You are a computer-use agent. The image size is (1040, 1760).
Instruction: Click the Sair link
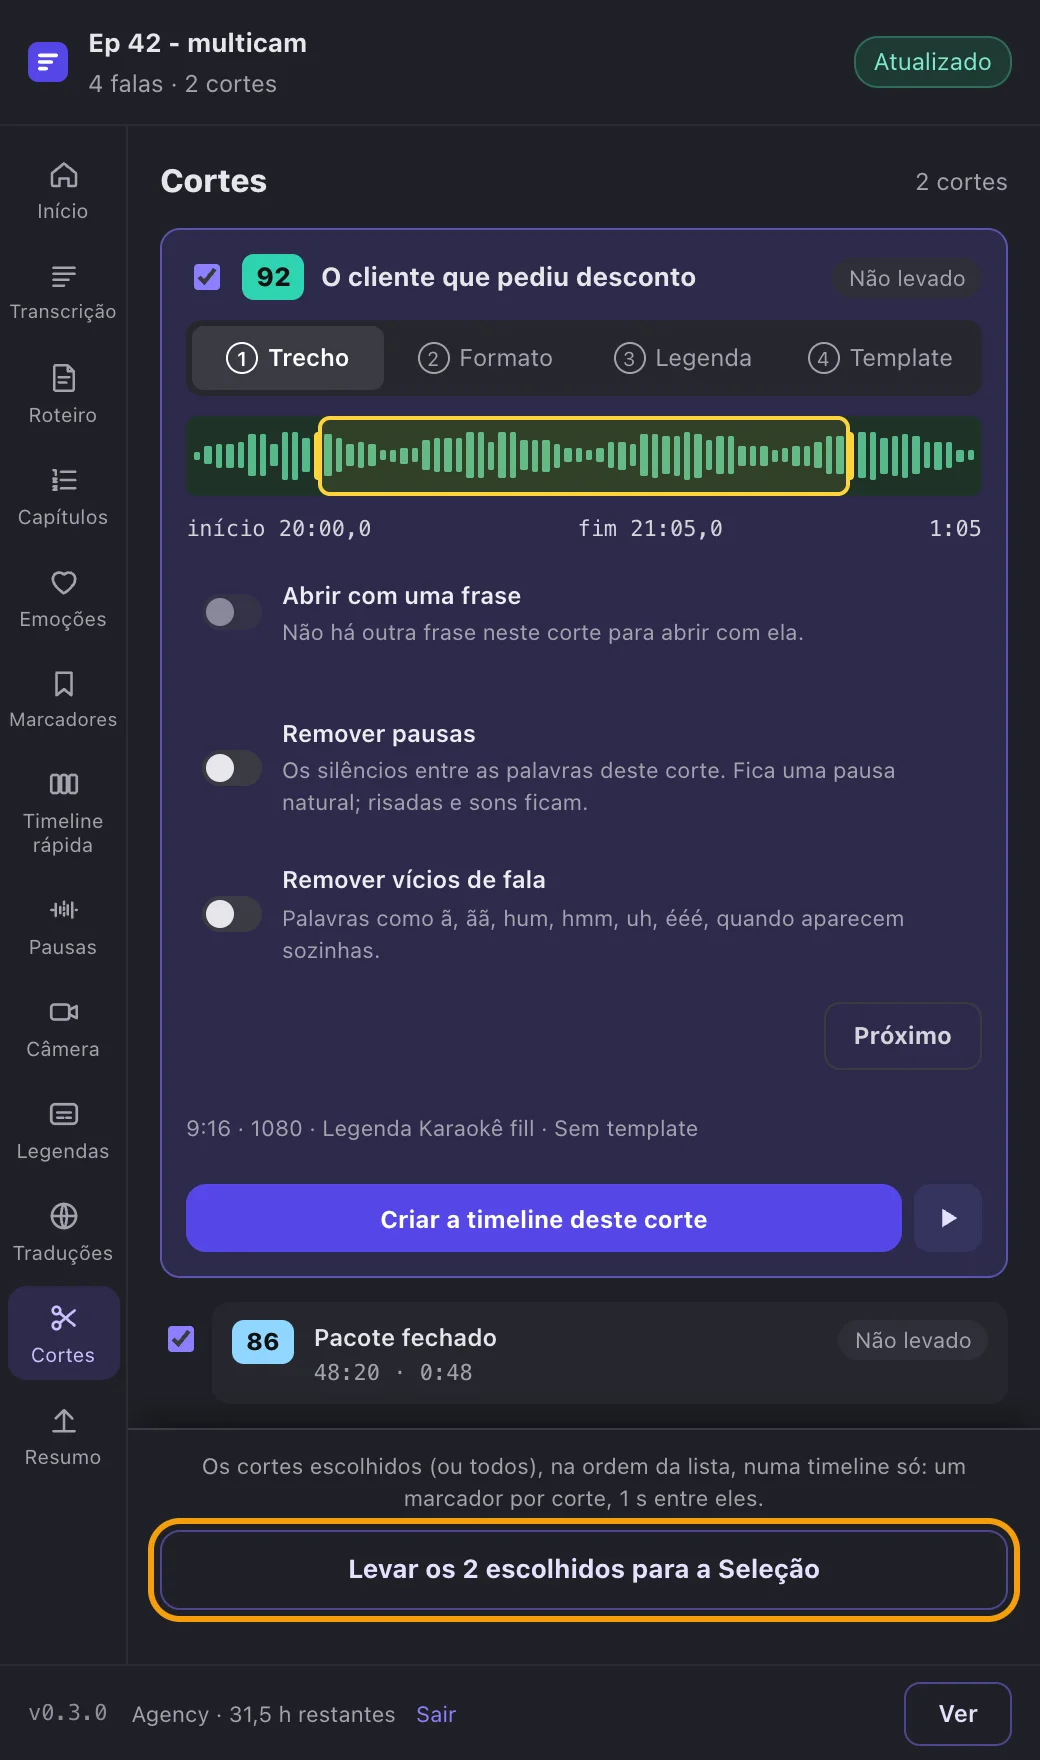436,1714
